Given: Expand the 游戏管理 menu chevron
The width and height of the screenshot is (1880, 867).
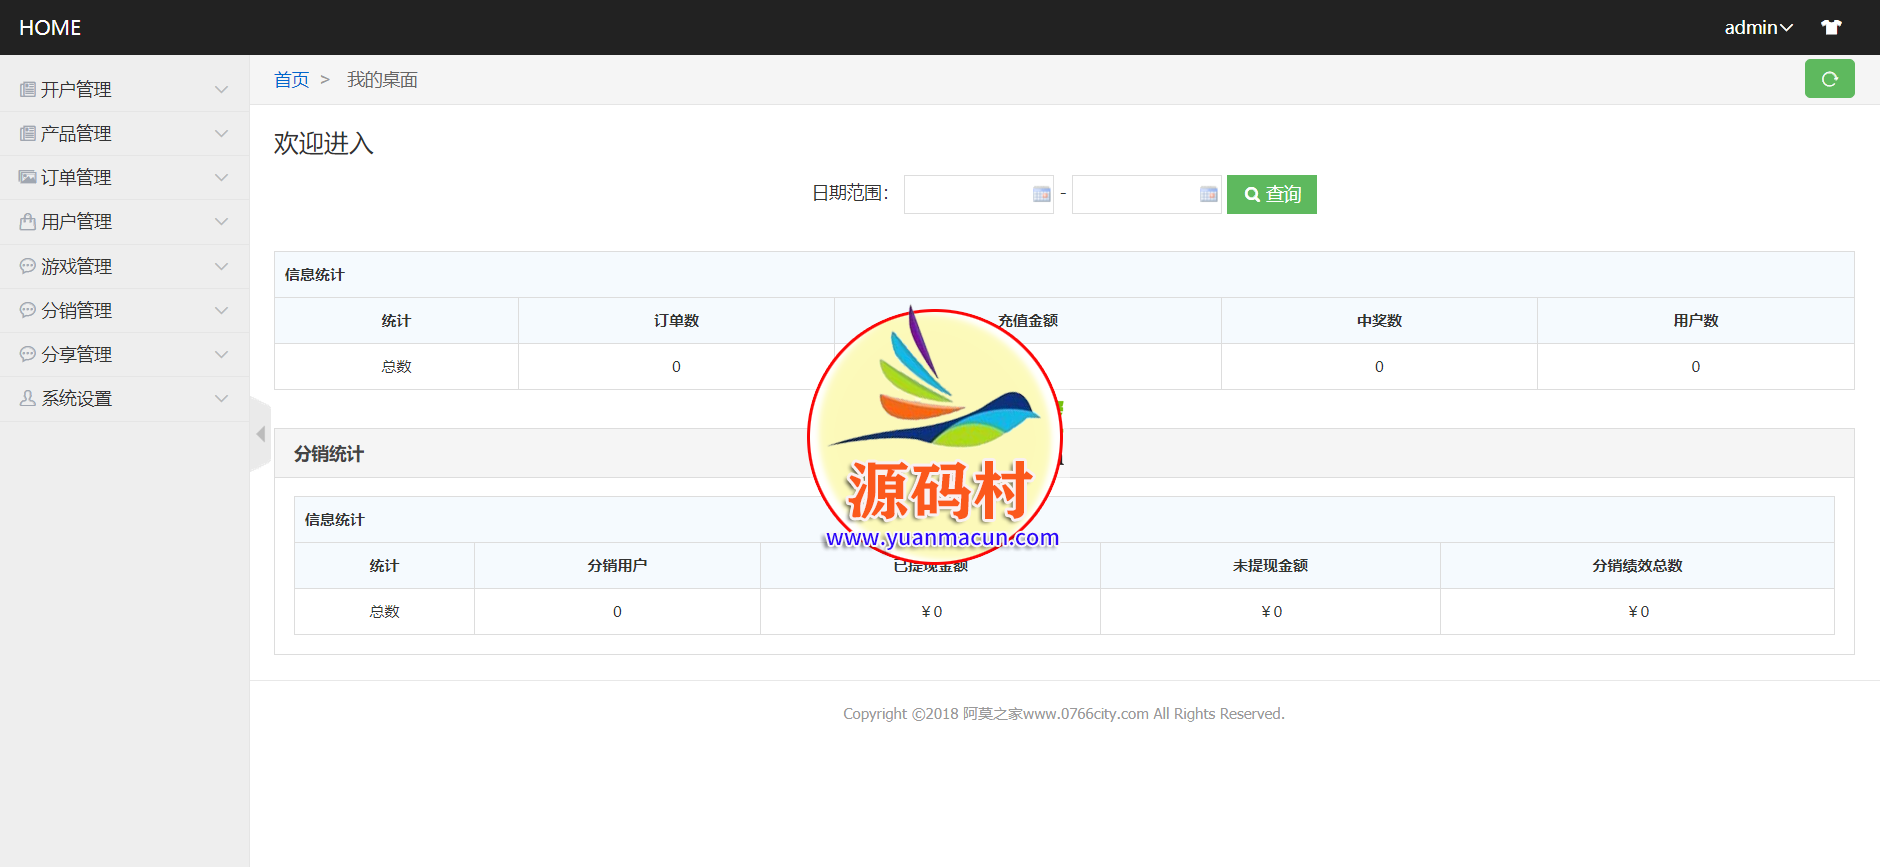Looking at the screenshot, I should (x=221, y=266).
